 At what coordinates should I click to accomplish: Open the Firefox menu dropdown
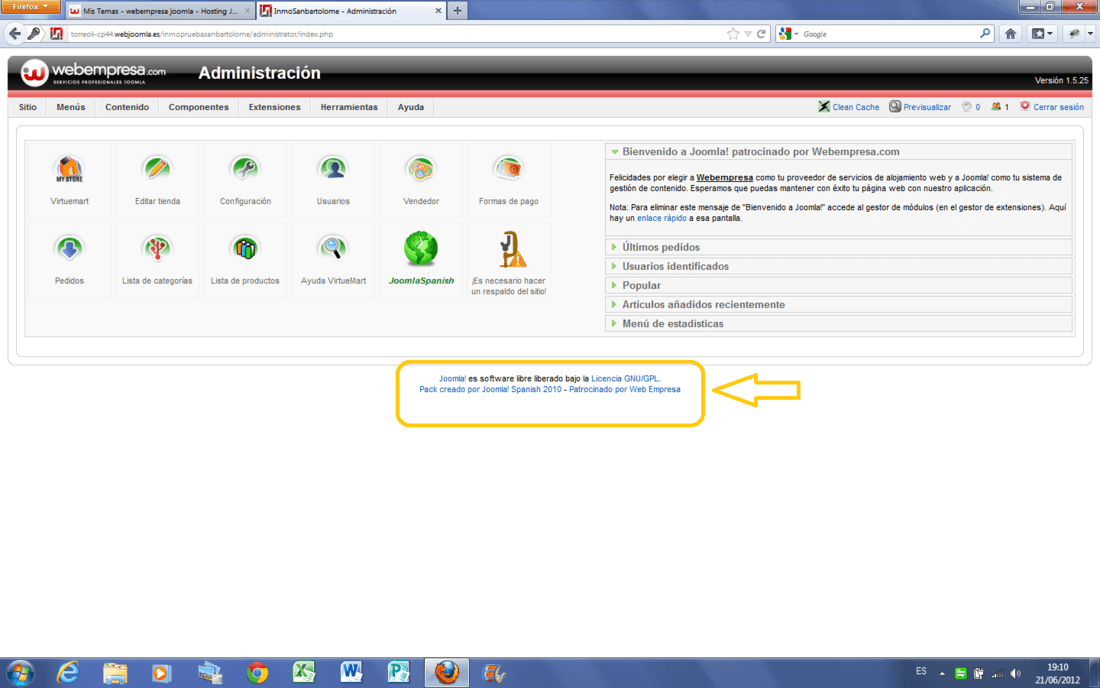[x=30, y=7]
